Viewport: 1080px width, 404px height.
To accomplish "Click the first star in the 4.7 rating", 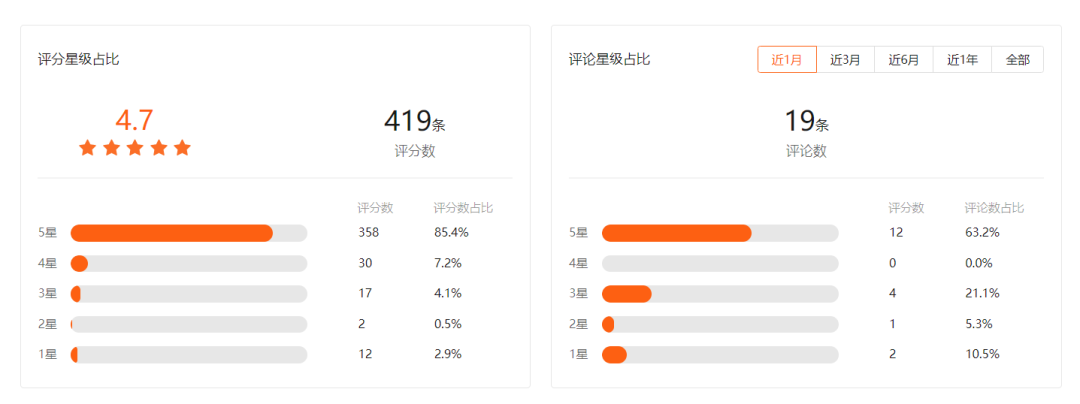I will 88,148.
